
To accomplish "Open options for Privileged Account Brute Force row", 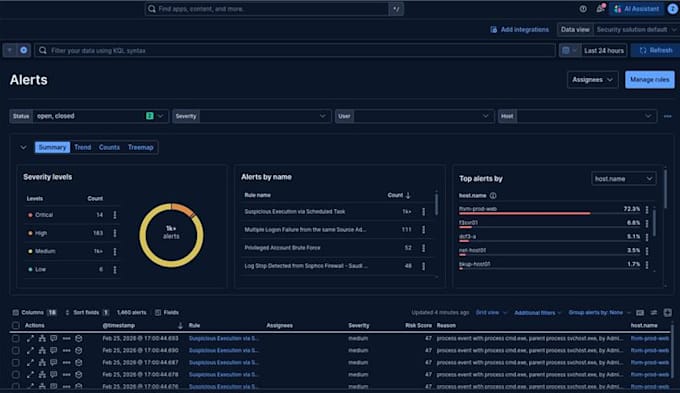I will click(x=423, y=248).
